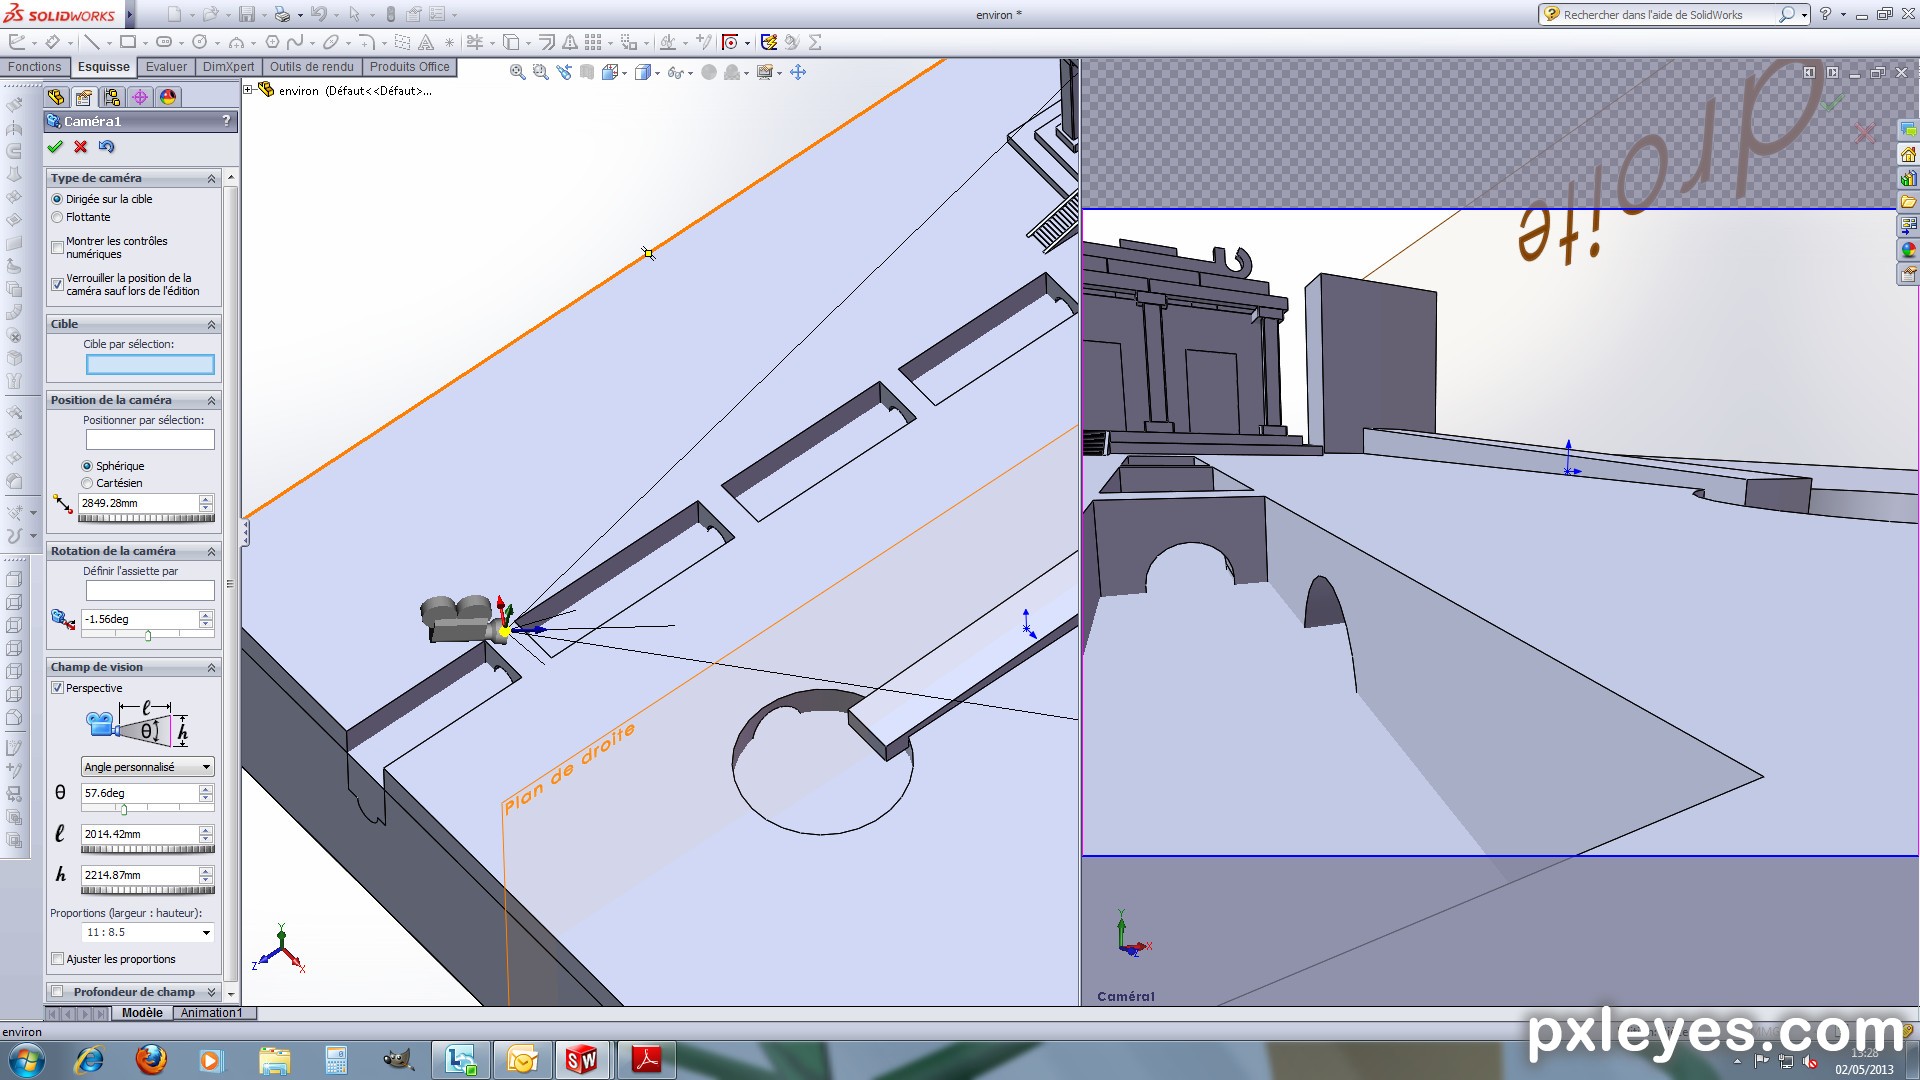Select the 'Cartésien' position option

[87, 483]
